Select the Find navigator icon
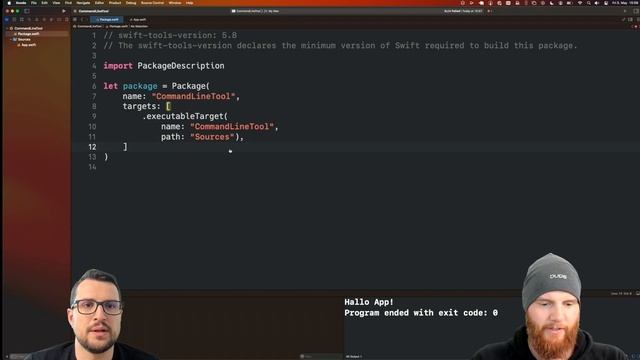 (x=29, y=19)
